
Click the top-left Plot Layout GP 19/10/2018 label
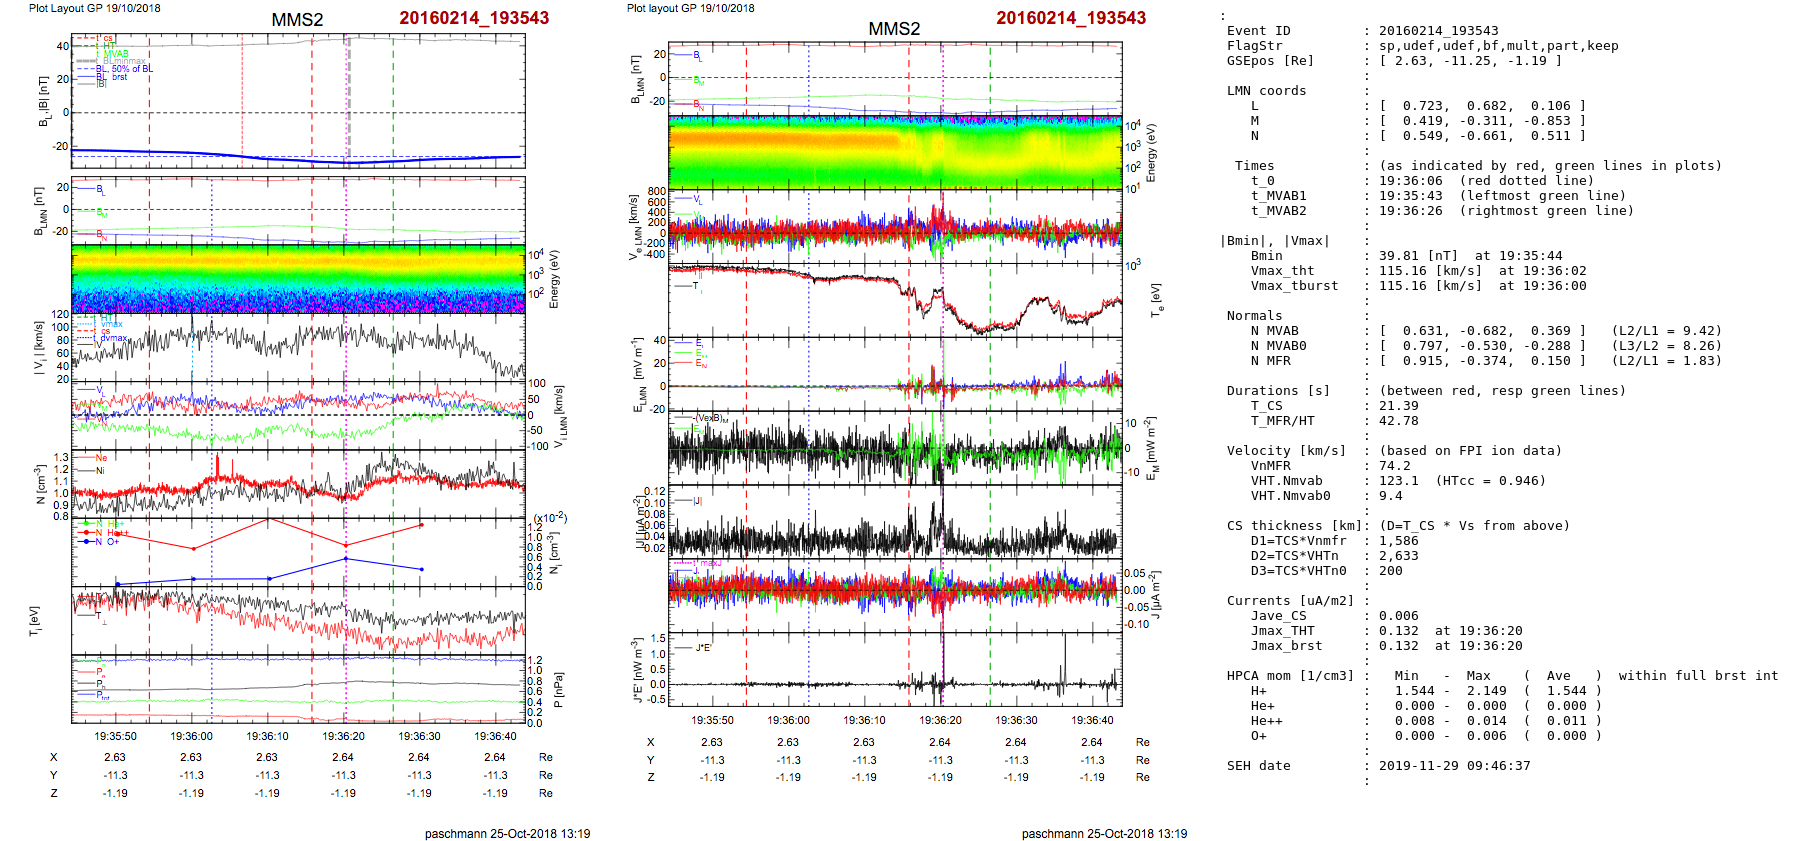pos(94,8)
